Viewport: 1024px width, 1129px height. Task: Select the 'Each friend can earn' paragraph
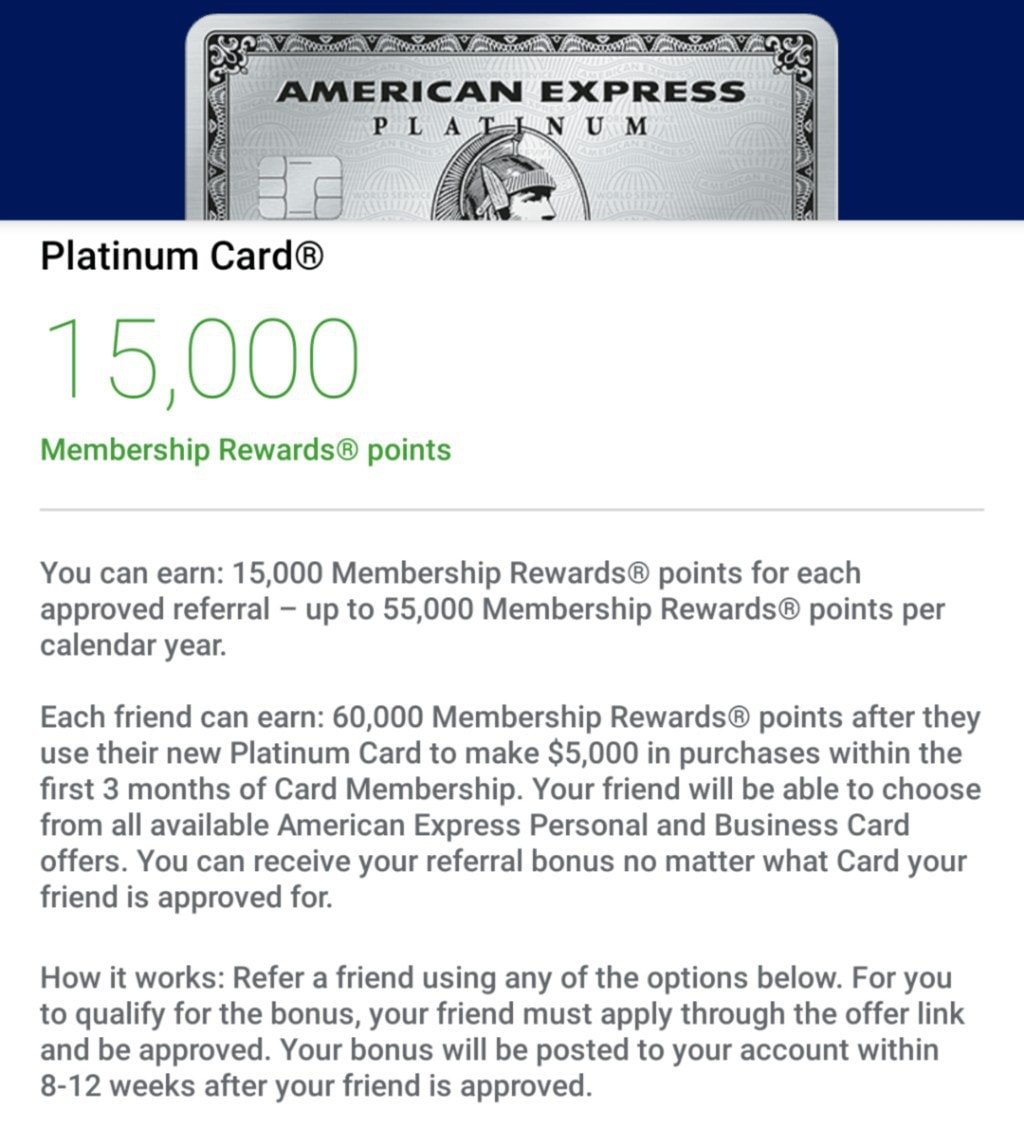pos(511,807)
